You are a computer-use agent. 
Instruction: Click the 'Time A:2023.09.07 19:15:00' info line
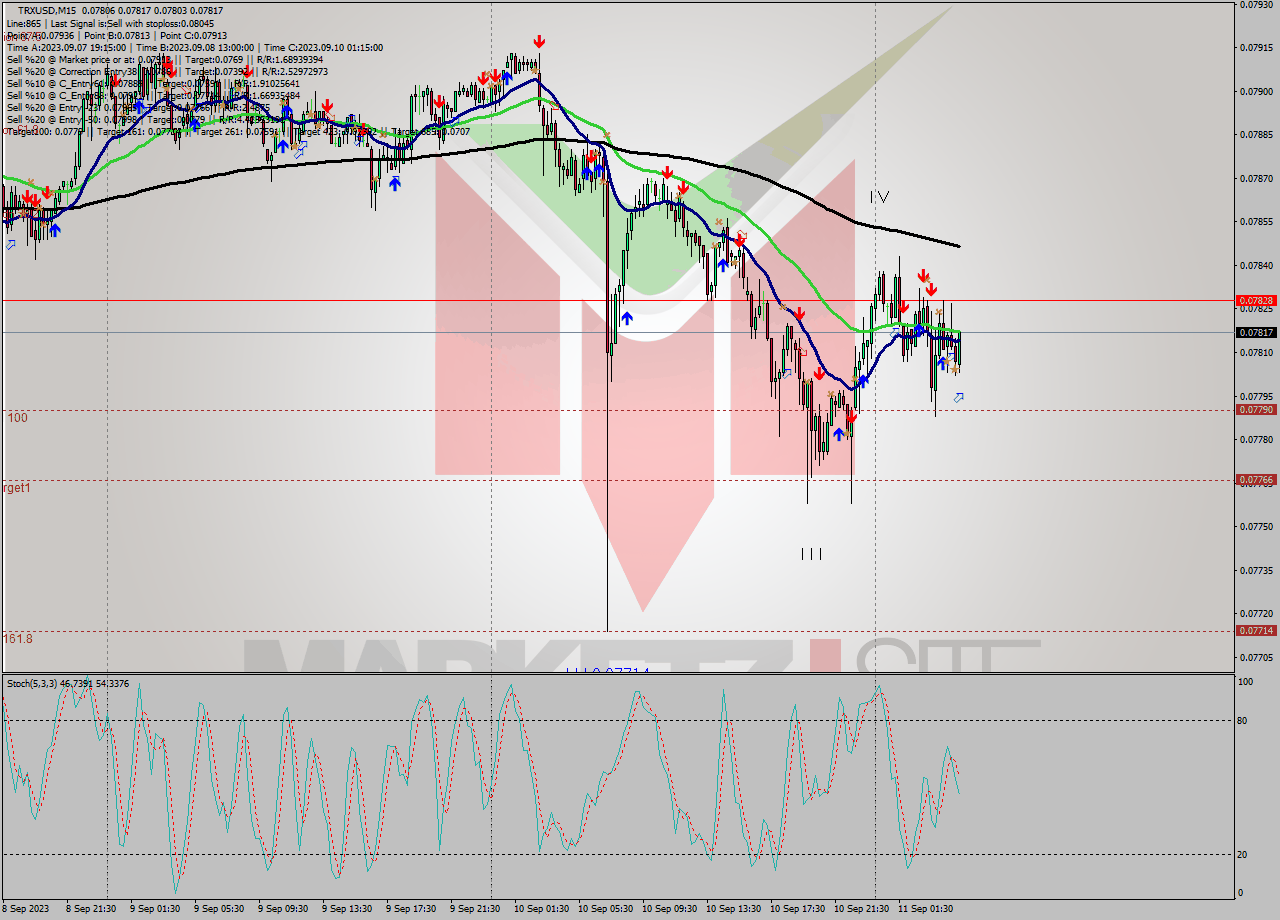coord(66,47)
